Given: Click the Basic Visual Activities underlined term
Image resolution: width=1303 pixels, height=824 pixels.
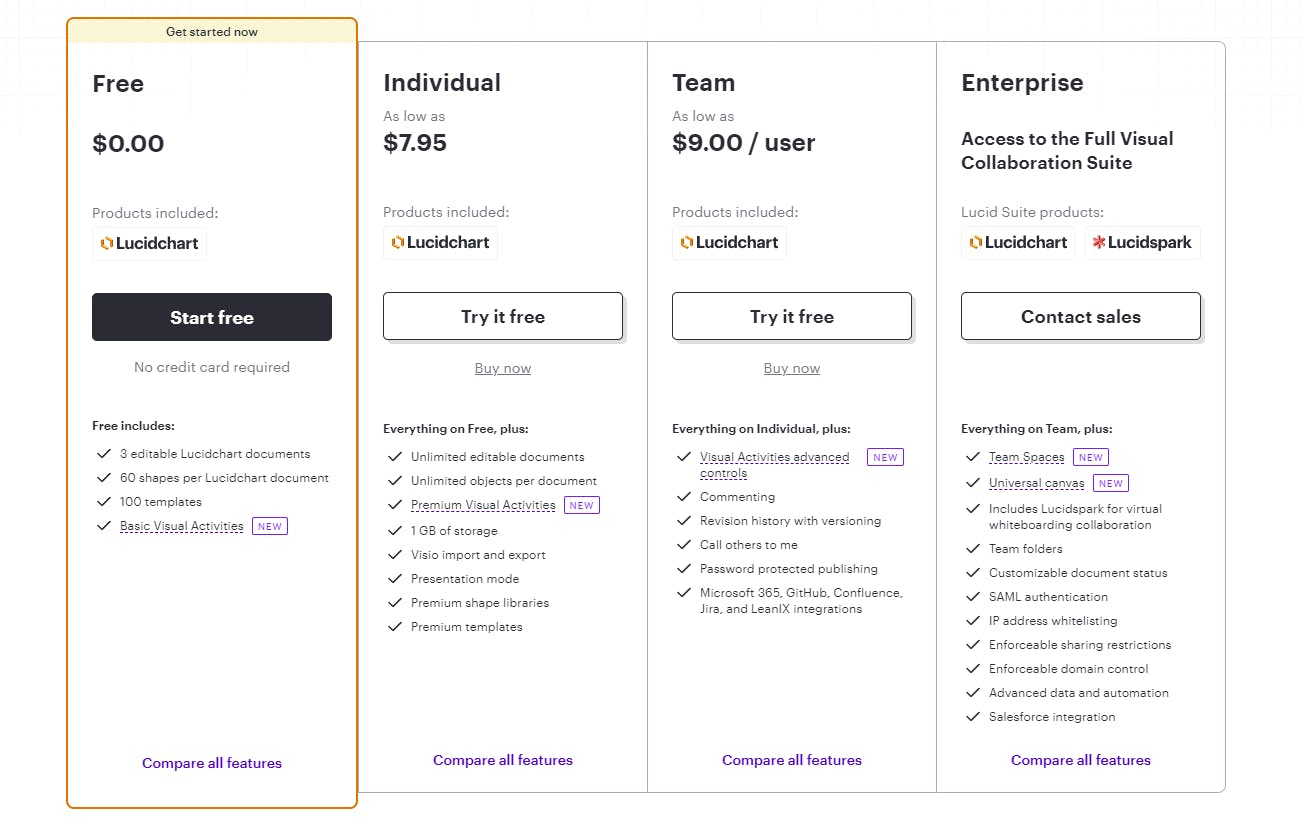Looking at the screenshot, I should [x=182, y=526].
